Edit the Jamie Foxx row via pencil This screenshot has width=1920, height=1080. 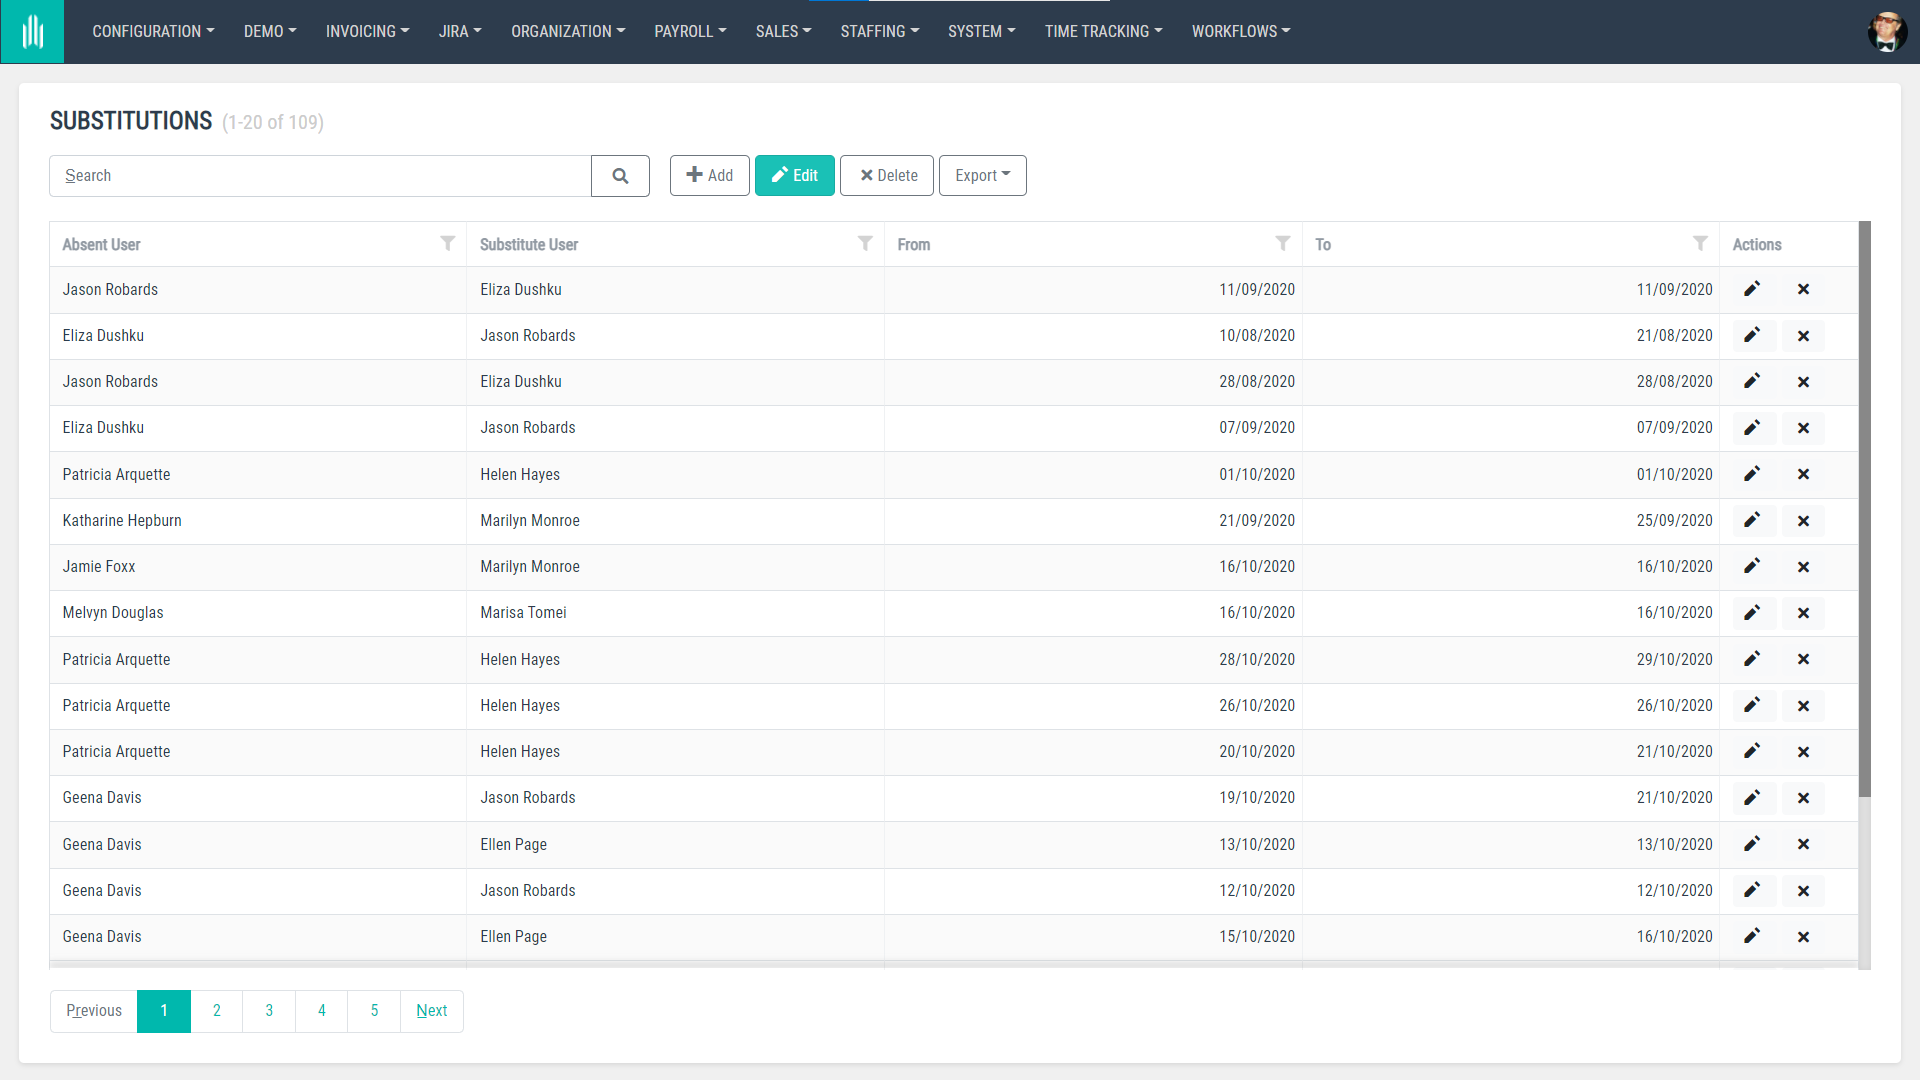[1752, 566]
